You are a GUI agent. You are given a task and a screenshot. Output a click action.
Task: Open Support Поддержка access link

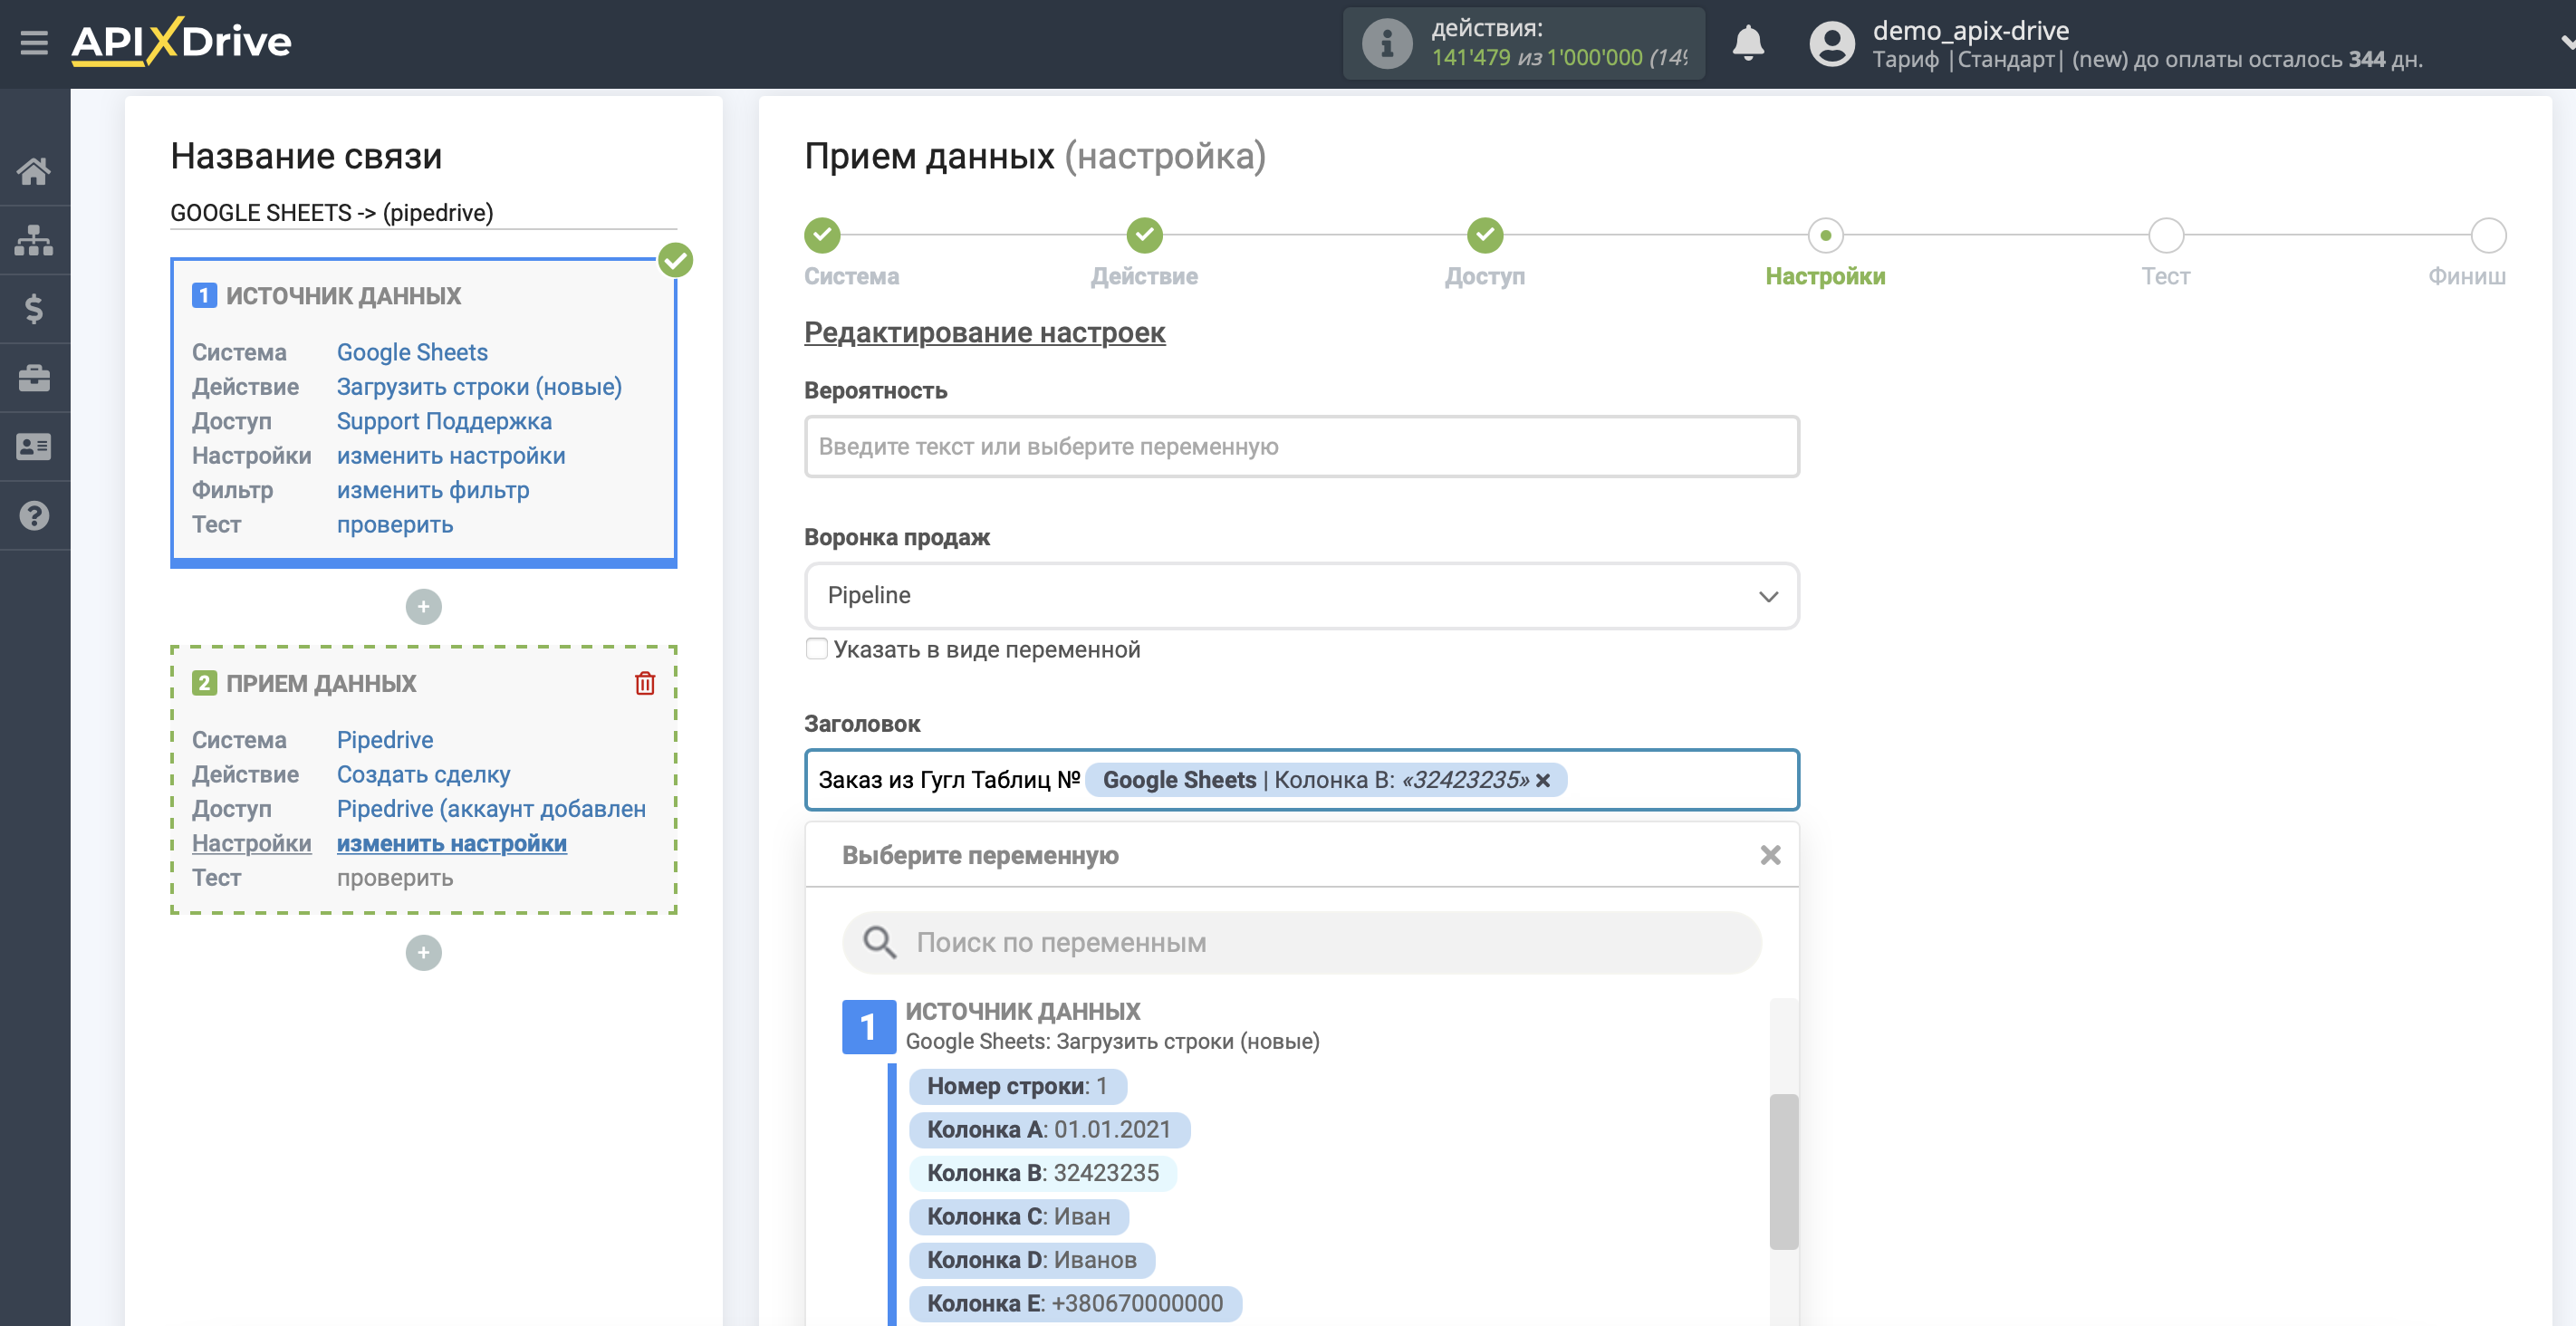[x=444, y=421]
